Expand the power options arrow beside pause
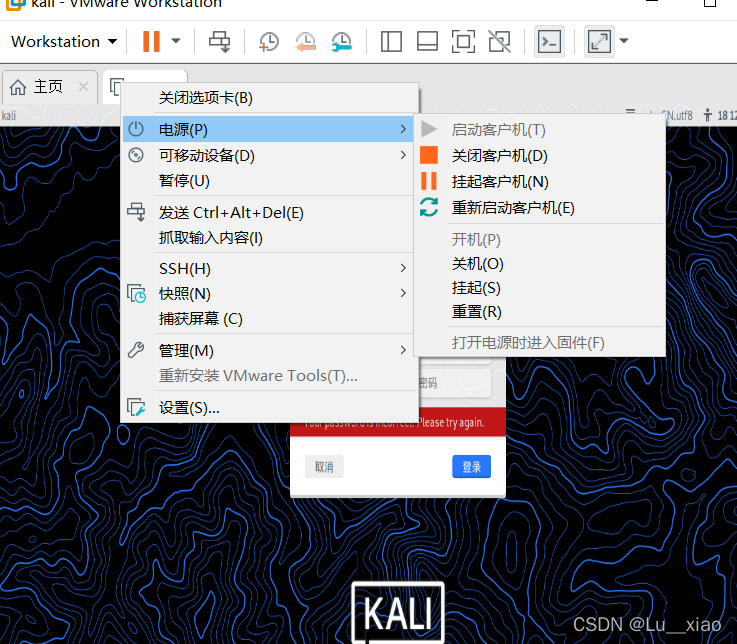This screenshot has height=644, width=737. (x=176, y=41)
